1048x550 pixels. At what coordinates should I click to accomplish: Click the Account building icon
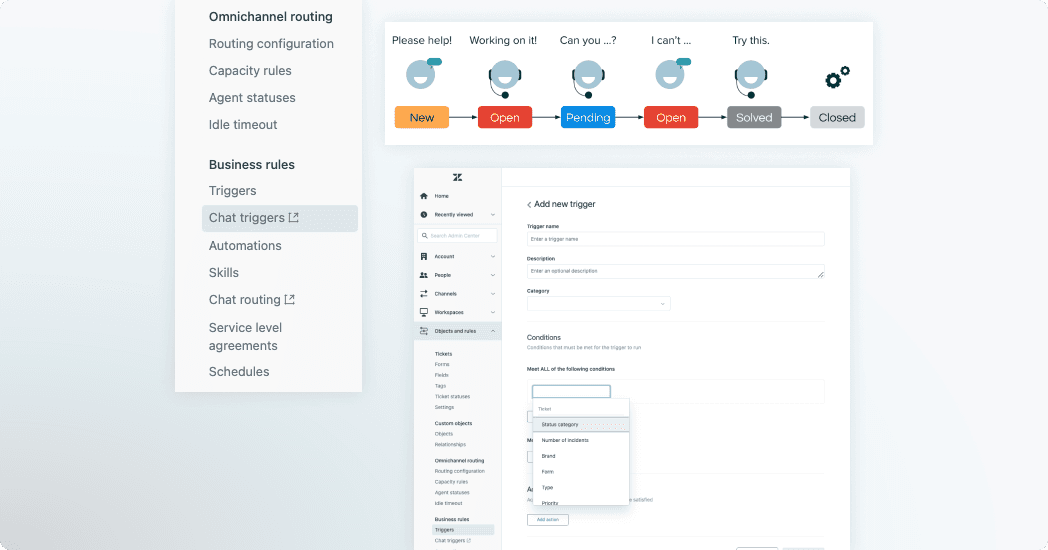click(x=424, y=257)
